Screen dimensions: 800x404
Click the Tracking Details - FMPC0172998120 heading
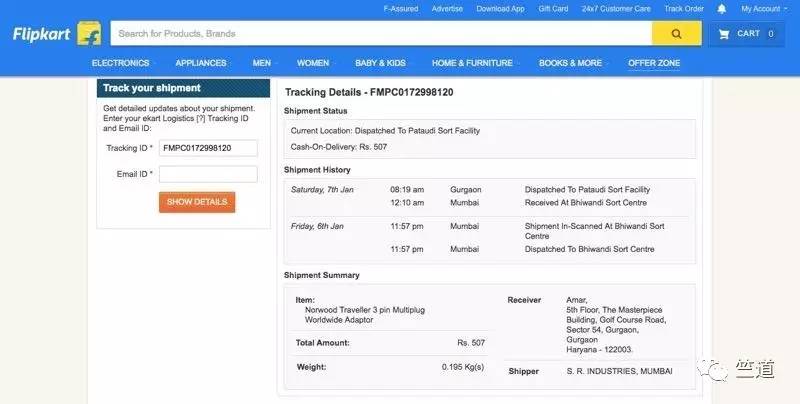point(369,92)
